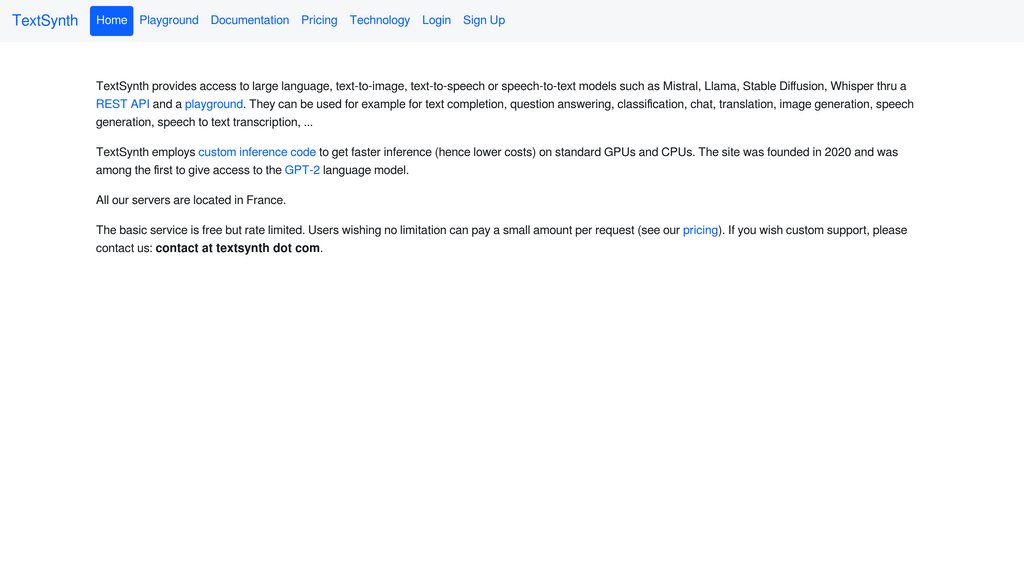Click the word Whisper in the first paragraph
Image resolution: width=1024 pixels, height=576 pixels.
(852, 86)
